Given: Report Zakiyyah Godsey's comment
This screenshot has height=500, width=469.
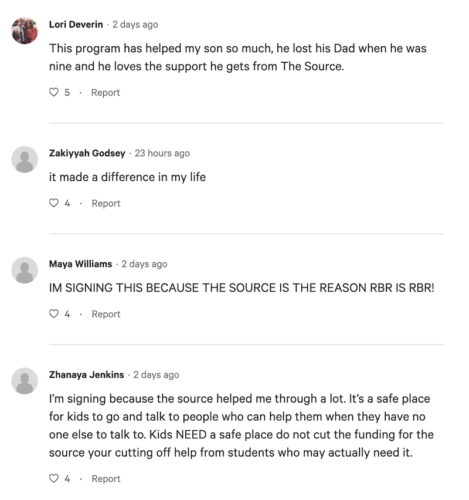Looking at the screenshot, I should [106, 203].
